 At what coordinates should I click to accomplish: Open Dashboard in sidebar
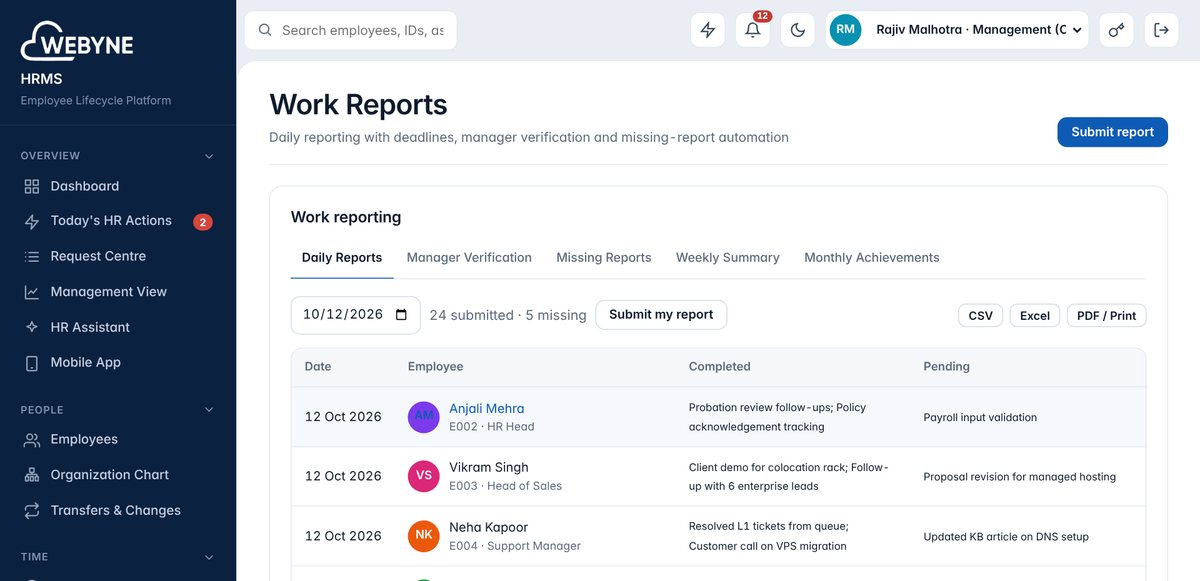[118, 186]
